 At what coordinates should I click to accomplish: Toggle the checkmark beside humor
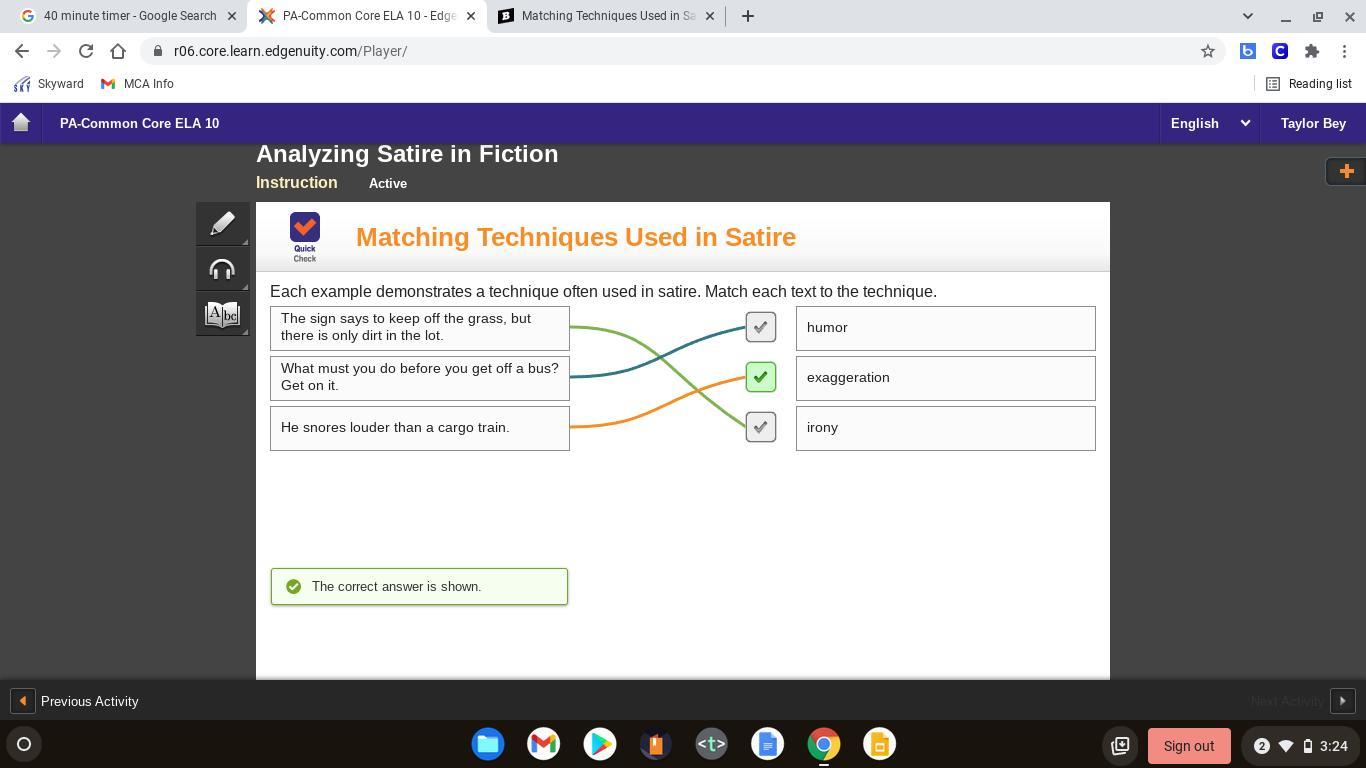pyautogui.click(x=761, y=327)
